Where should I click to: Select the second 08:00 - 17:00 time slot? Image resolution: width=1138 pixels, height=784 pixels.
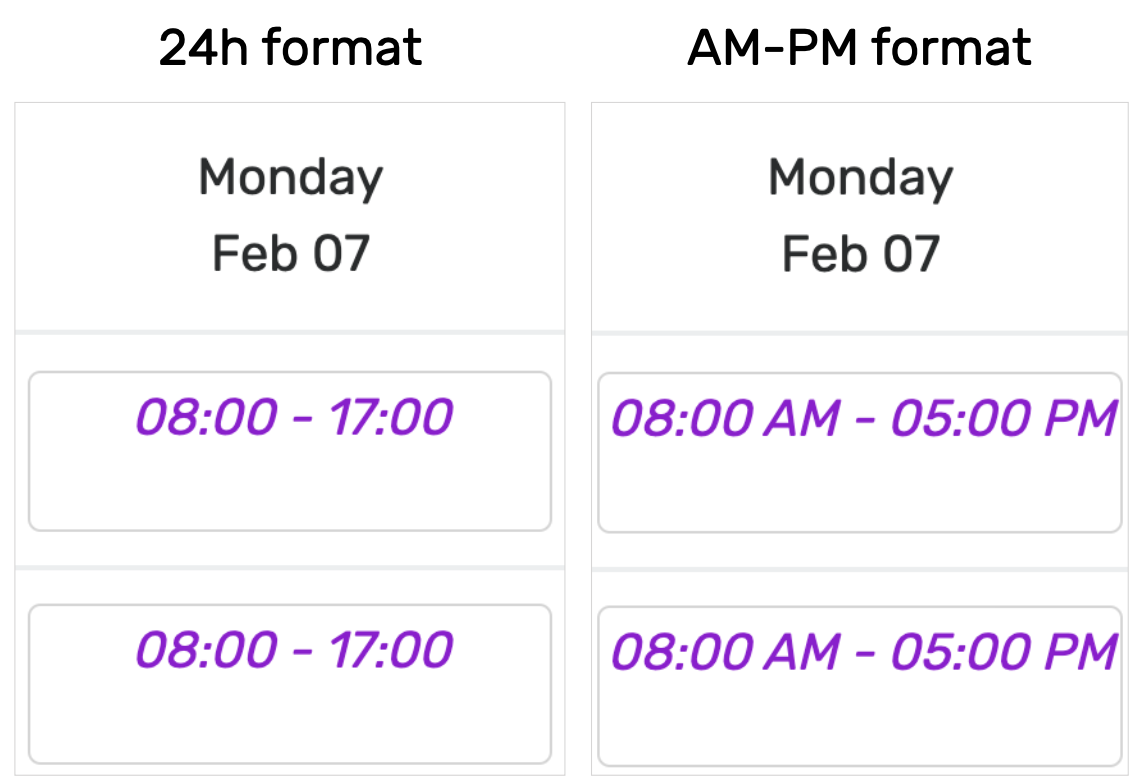click(290, 684)
